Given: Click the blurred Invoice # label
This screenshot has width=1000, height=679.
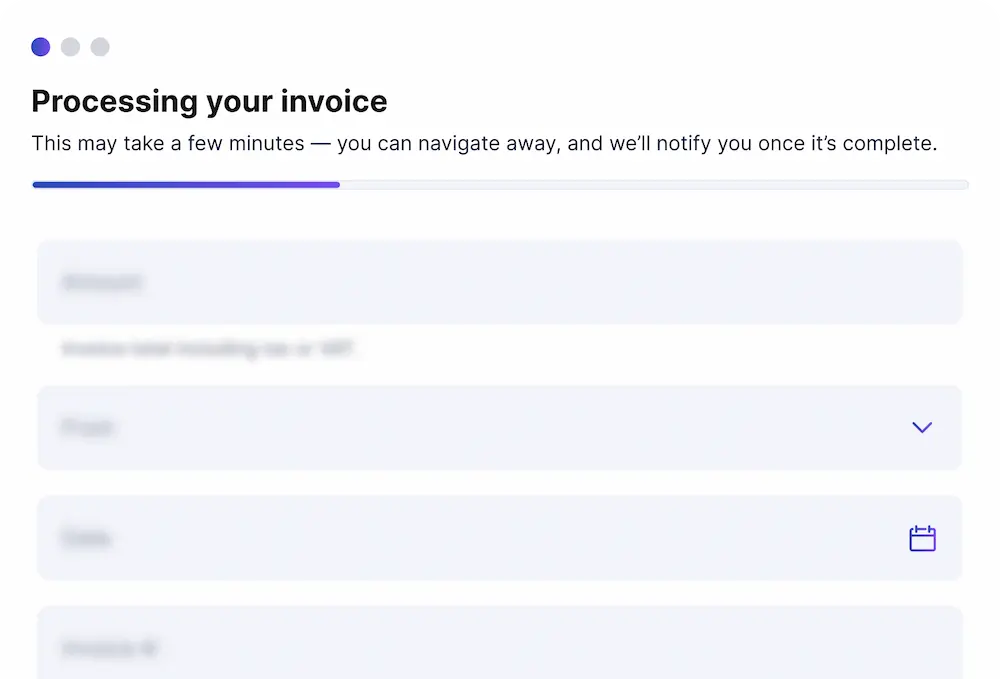Looking at the screenshot, I should pyautogui.click(x=110, y=649).
